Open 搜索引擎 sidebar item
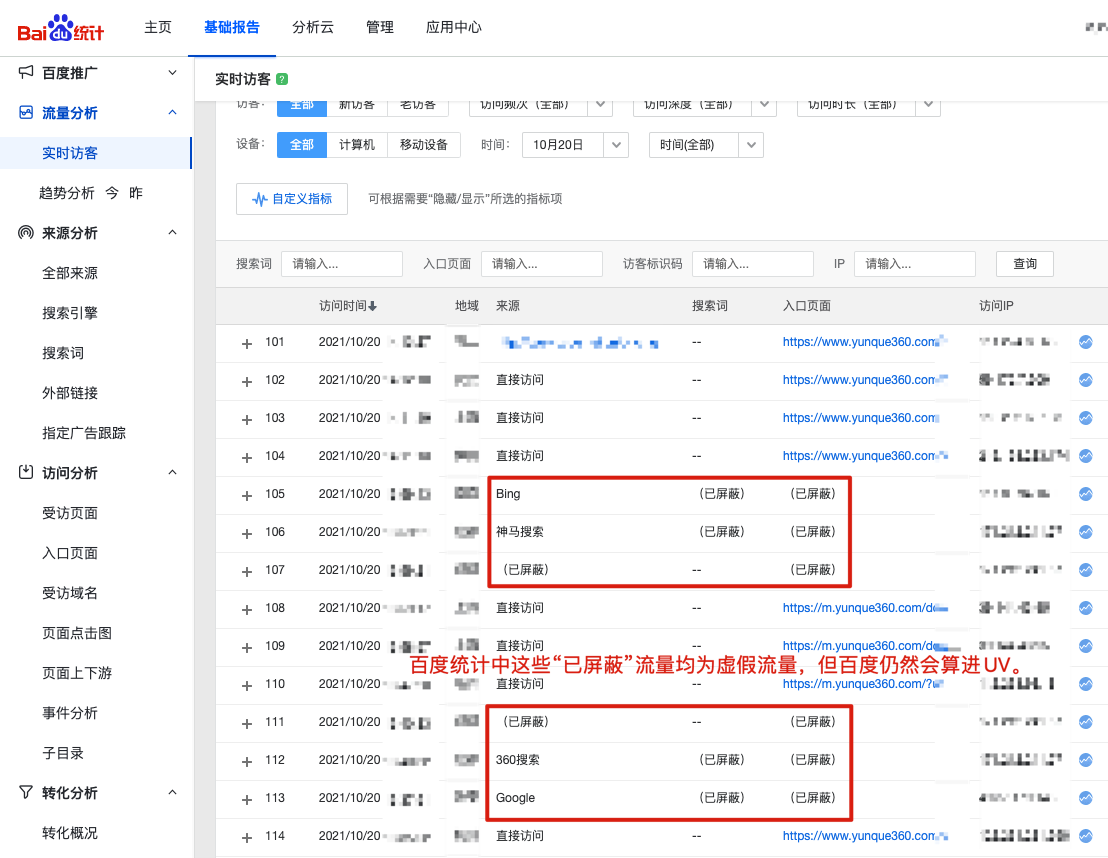 click(x=70, y=312)
